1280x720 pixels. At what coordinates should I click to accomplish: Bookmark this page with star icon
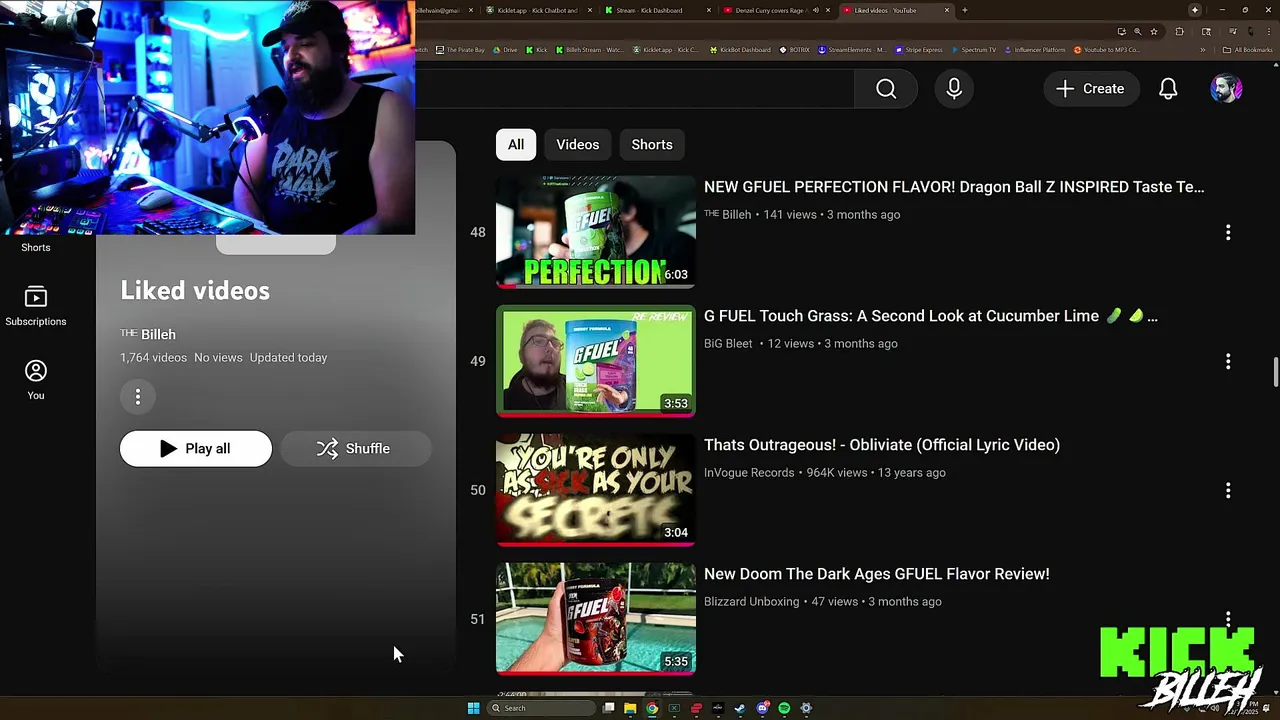click(x=1153, y=31)
